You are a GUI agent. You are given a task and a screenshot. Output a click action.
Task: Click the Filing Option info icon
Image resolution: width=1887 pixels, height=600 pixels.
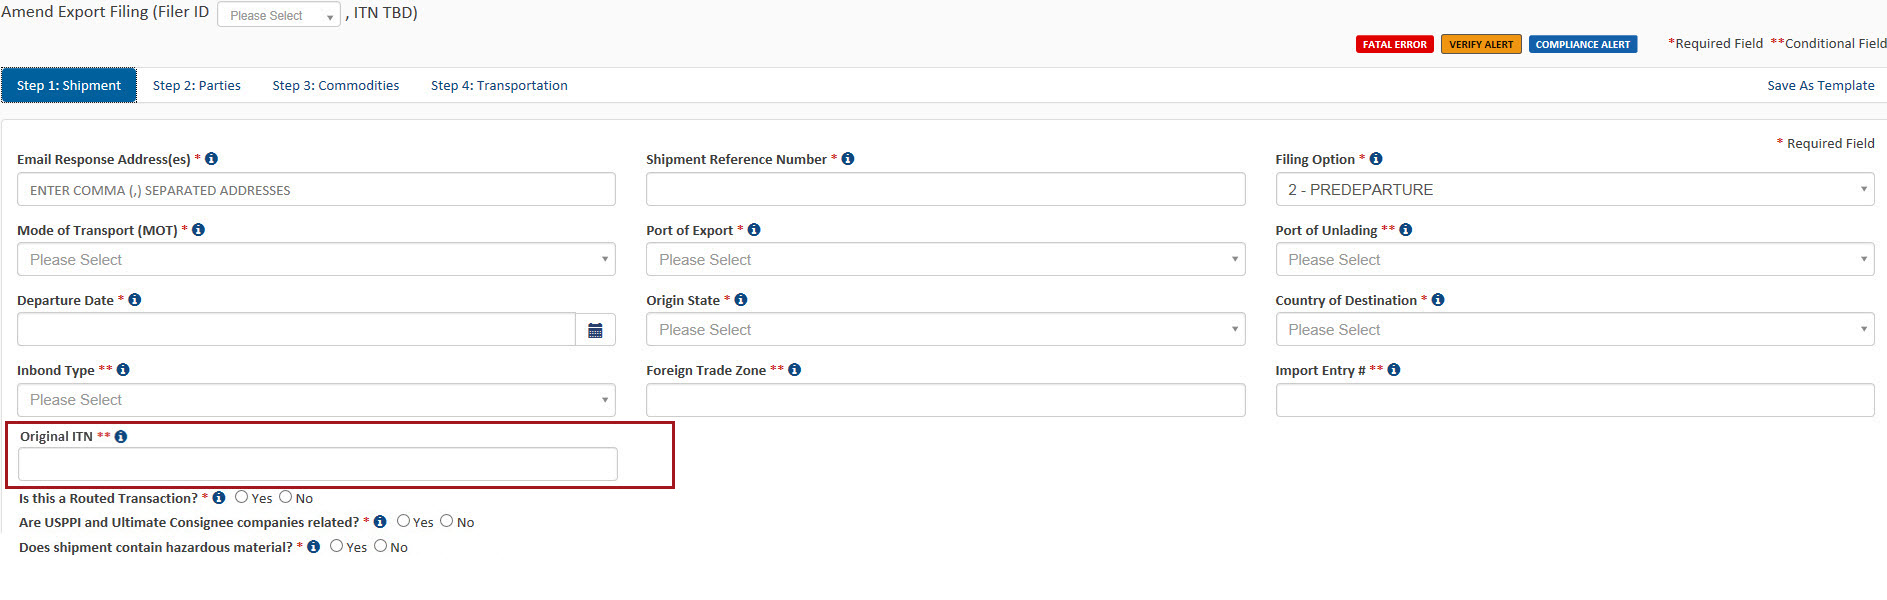tap(1376, 159)
